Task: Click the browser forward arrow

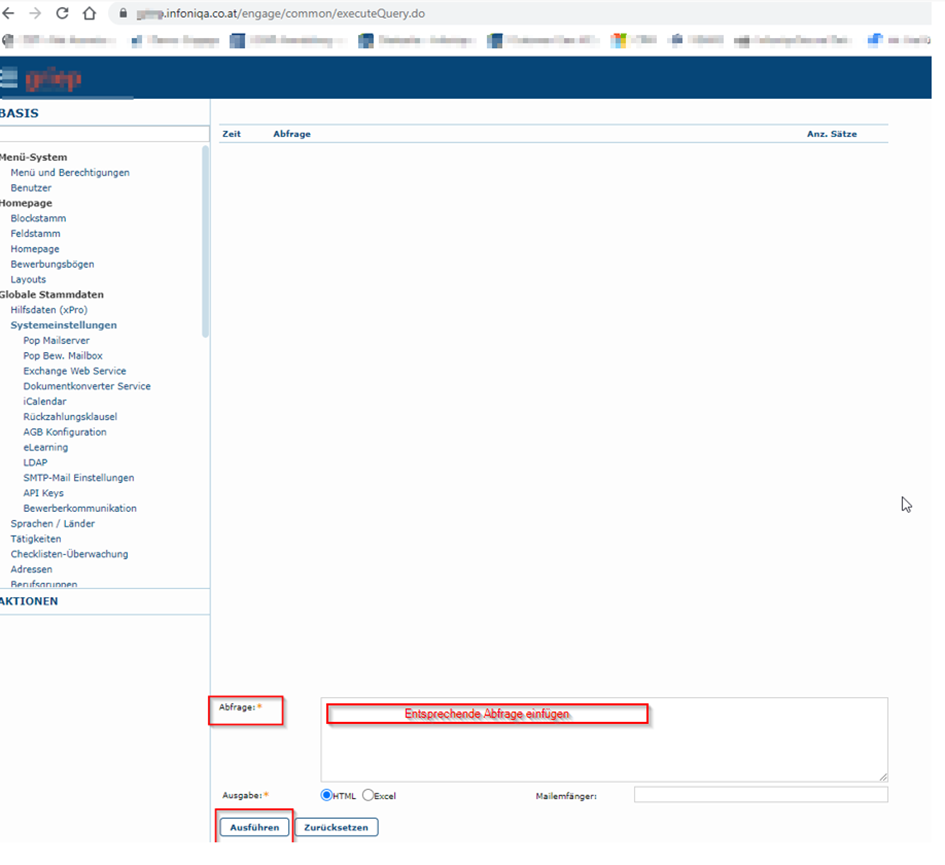Action: point(36,14)
